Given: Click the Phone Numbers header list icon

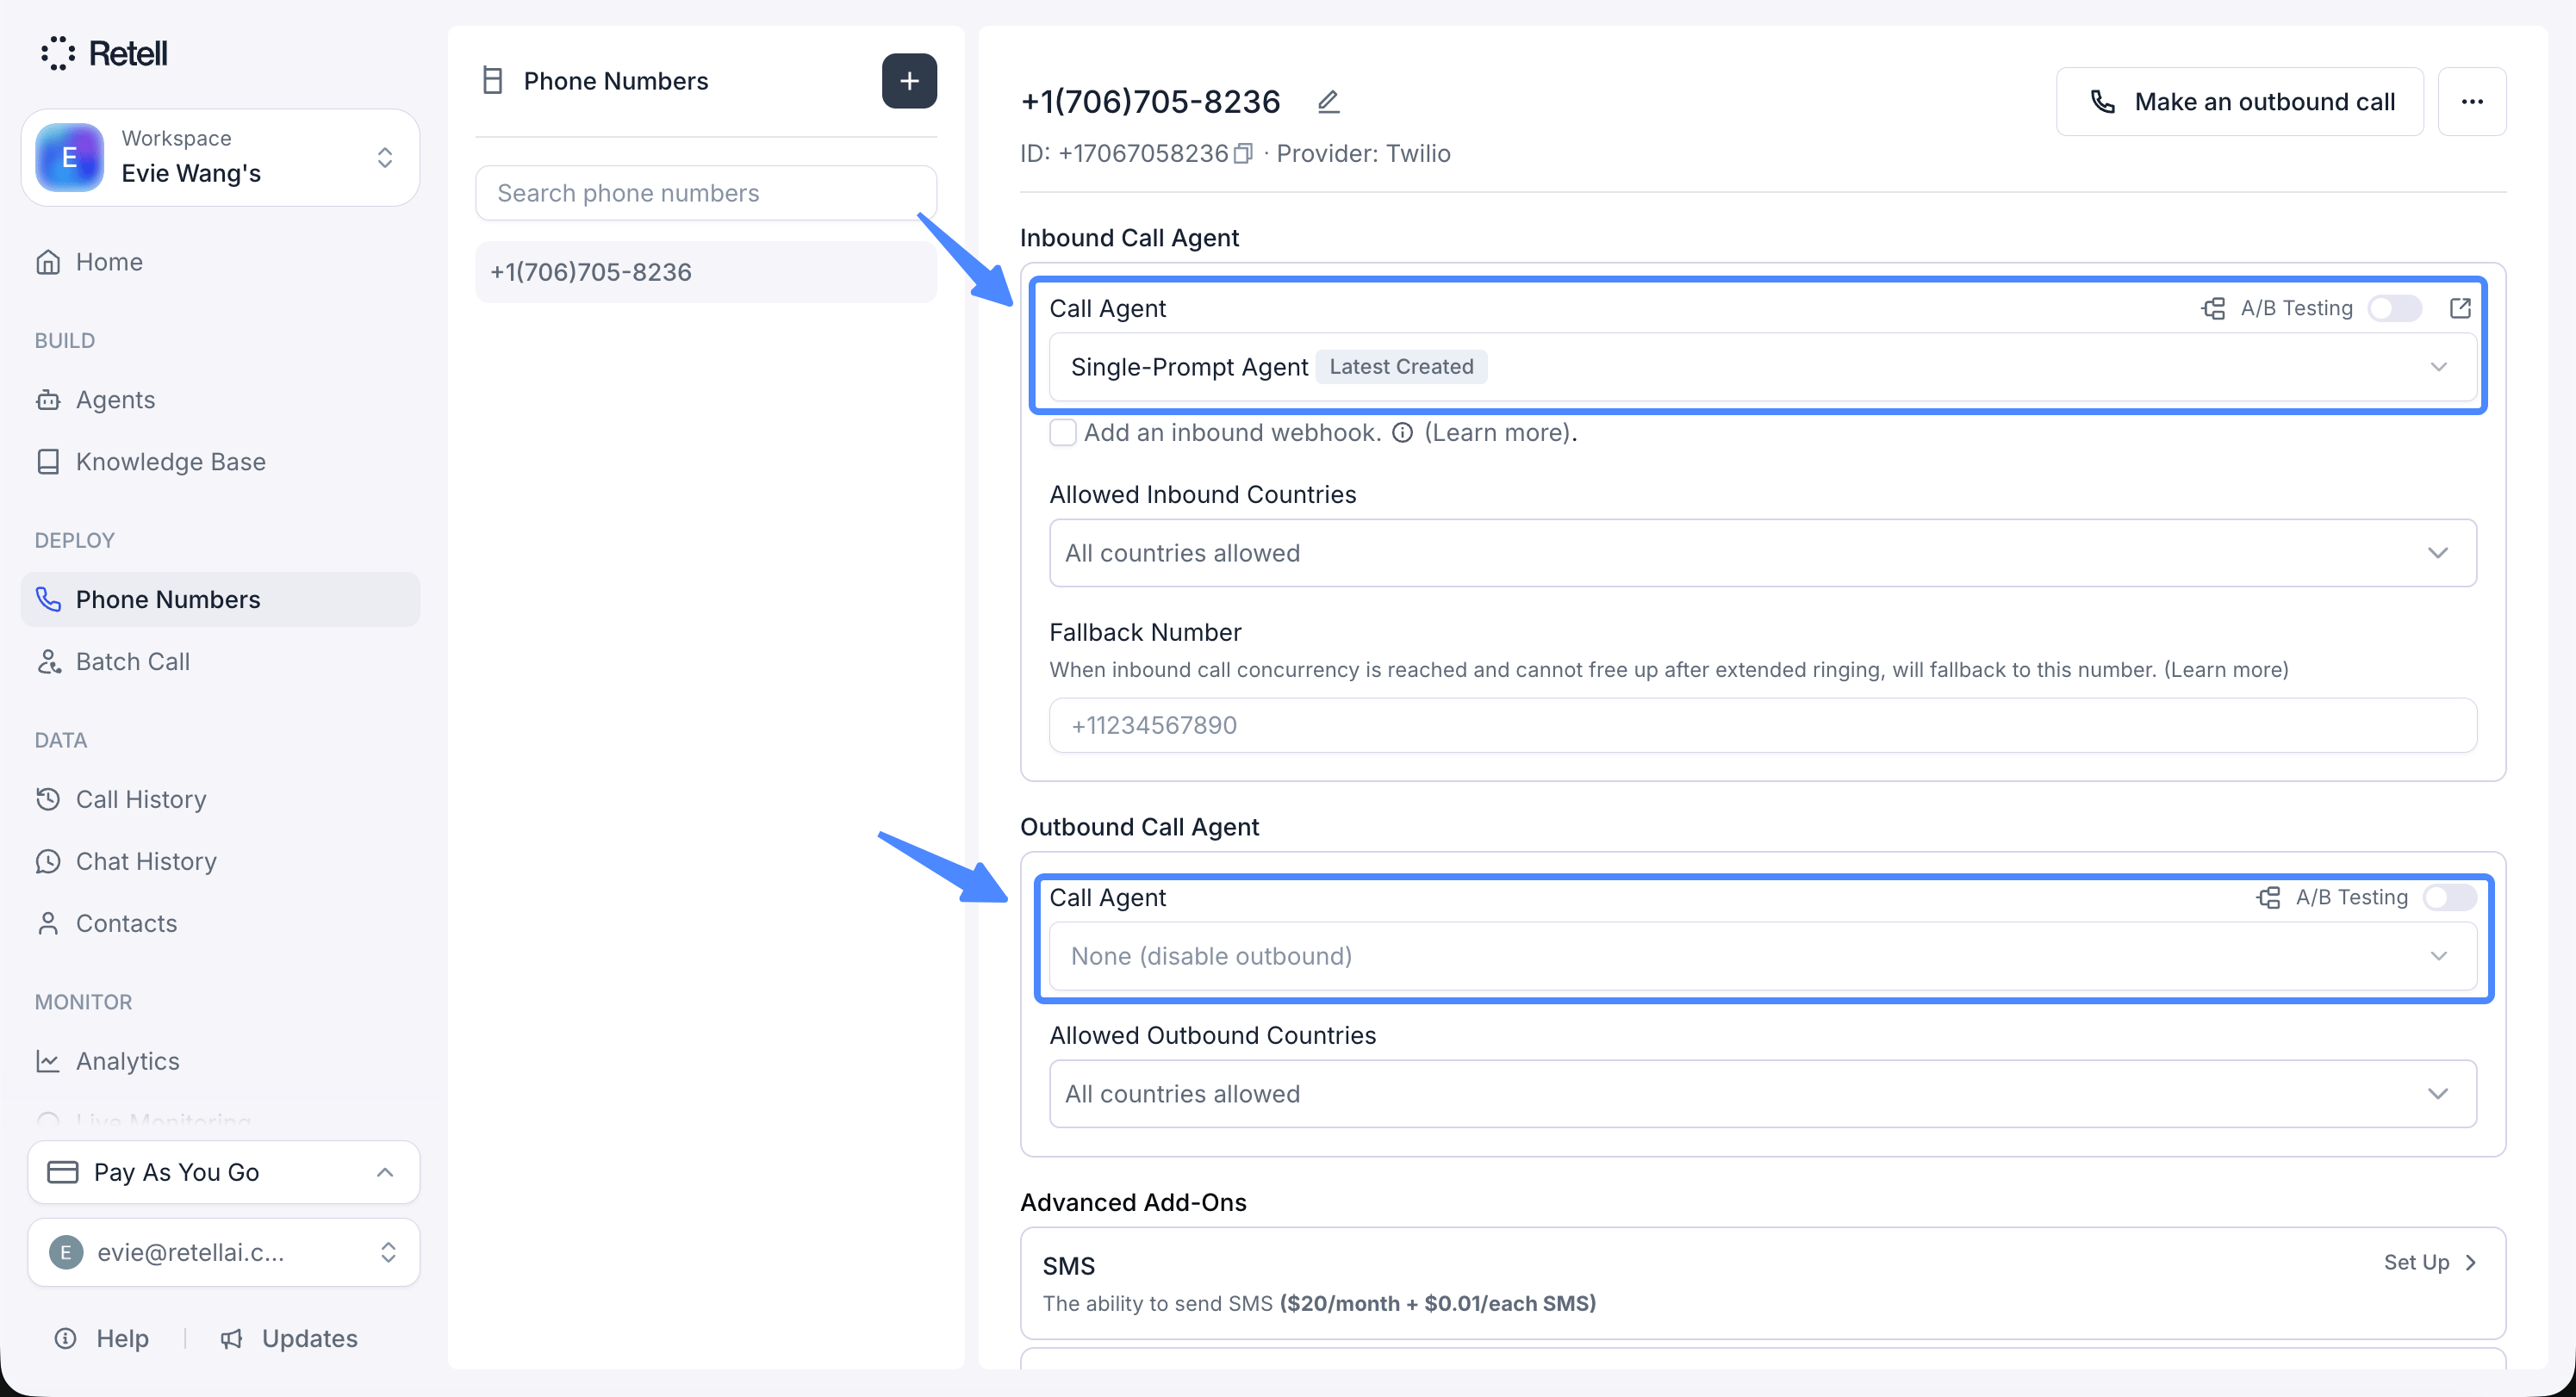Looking at the screenshot, I should click(x=492, y=80).
